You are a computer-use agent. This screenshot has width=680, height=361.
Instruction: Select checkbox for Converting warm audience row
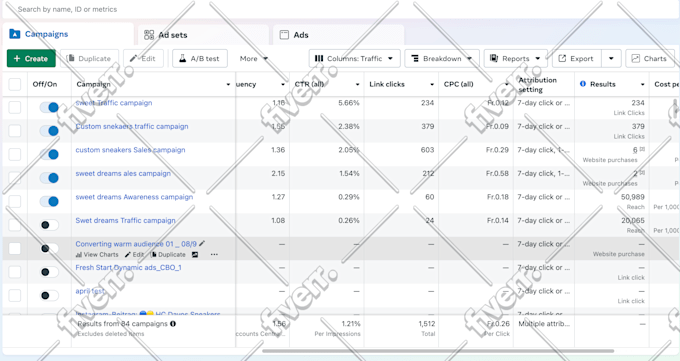click(x=15, y=248)
